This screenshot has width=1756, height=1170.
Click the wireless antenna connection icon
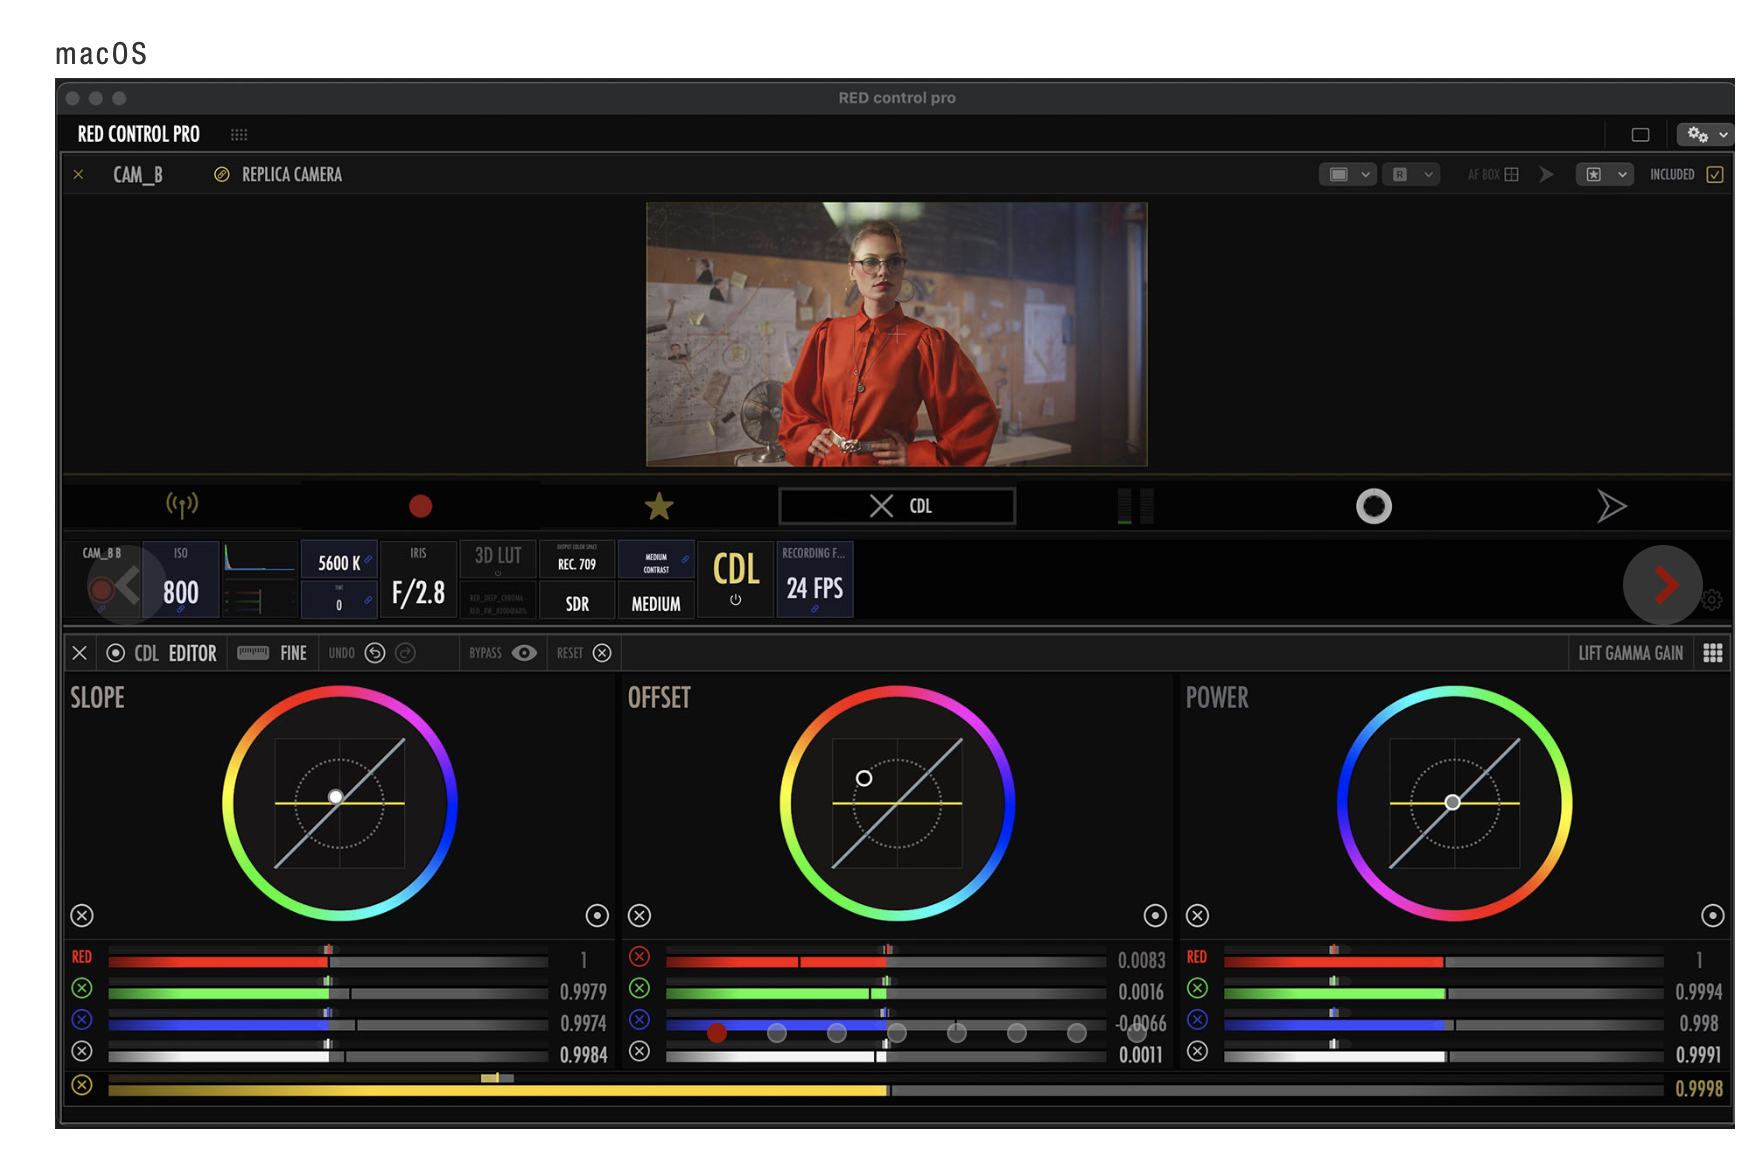click(x=182, y=505)
